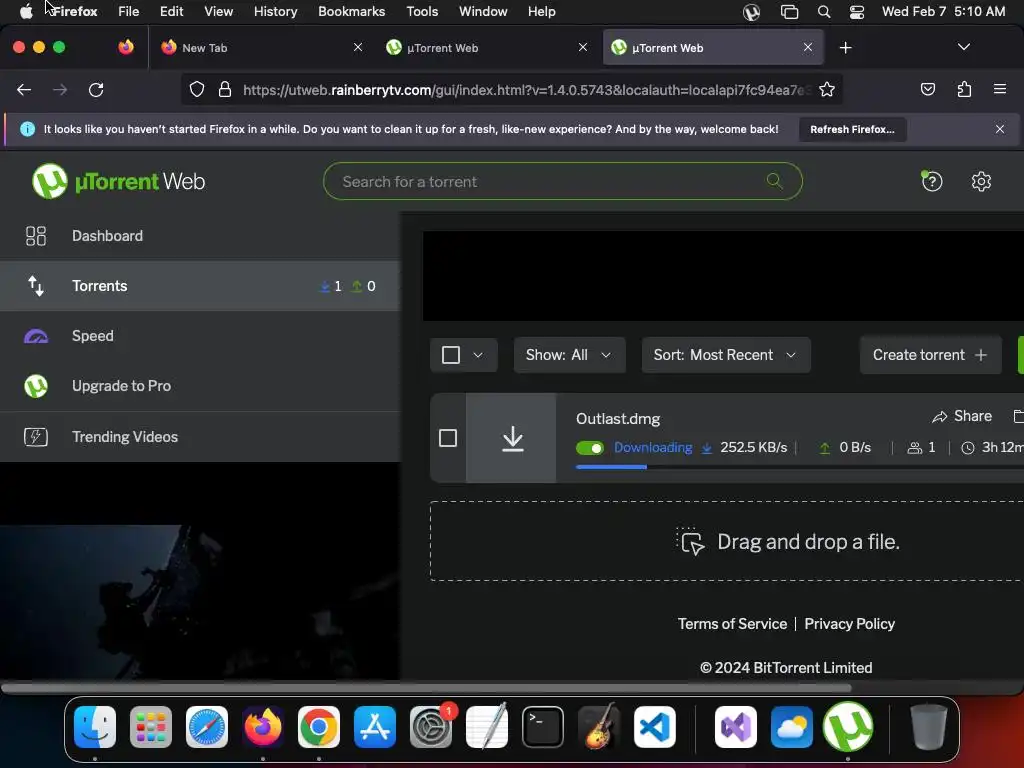Click the Drag and drop a file area
1024x768 pixels.
pyautogui.click(x=726, y=541)
